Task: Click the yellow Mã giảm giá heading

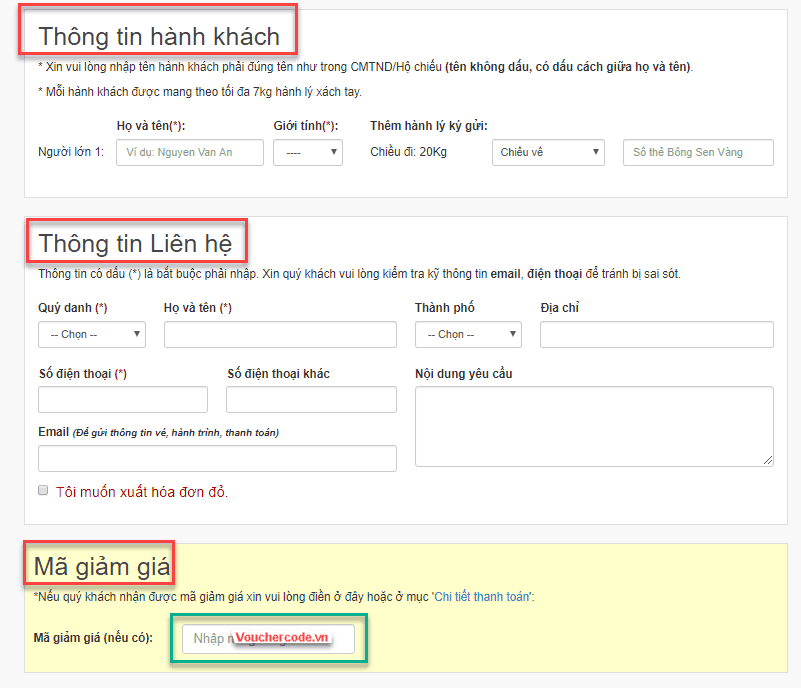Action: (101, 567)
